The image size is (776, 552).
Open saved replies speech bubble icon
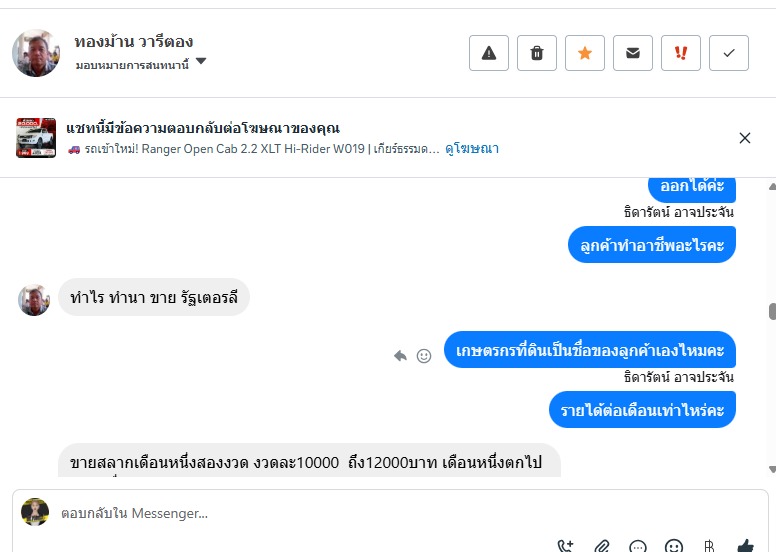tap(637, 546)
